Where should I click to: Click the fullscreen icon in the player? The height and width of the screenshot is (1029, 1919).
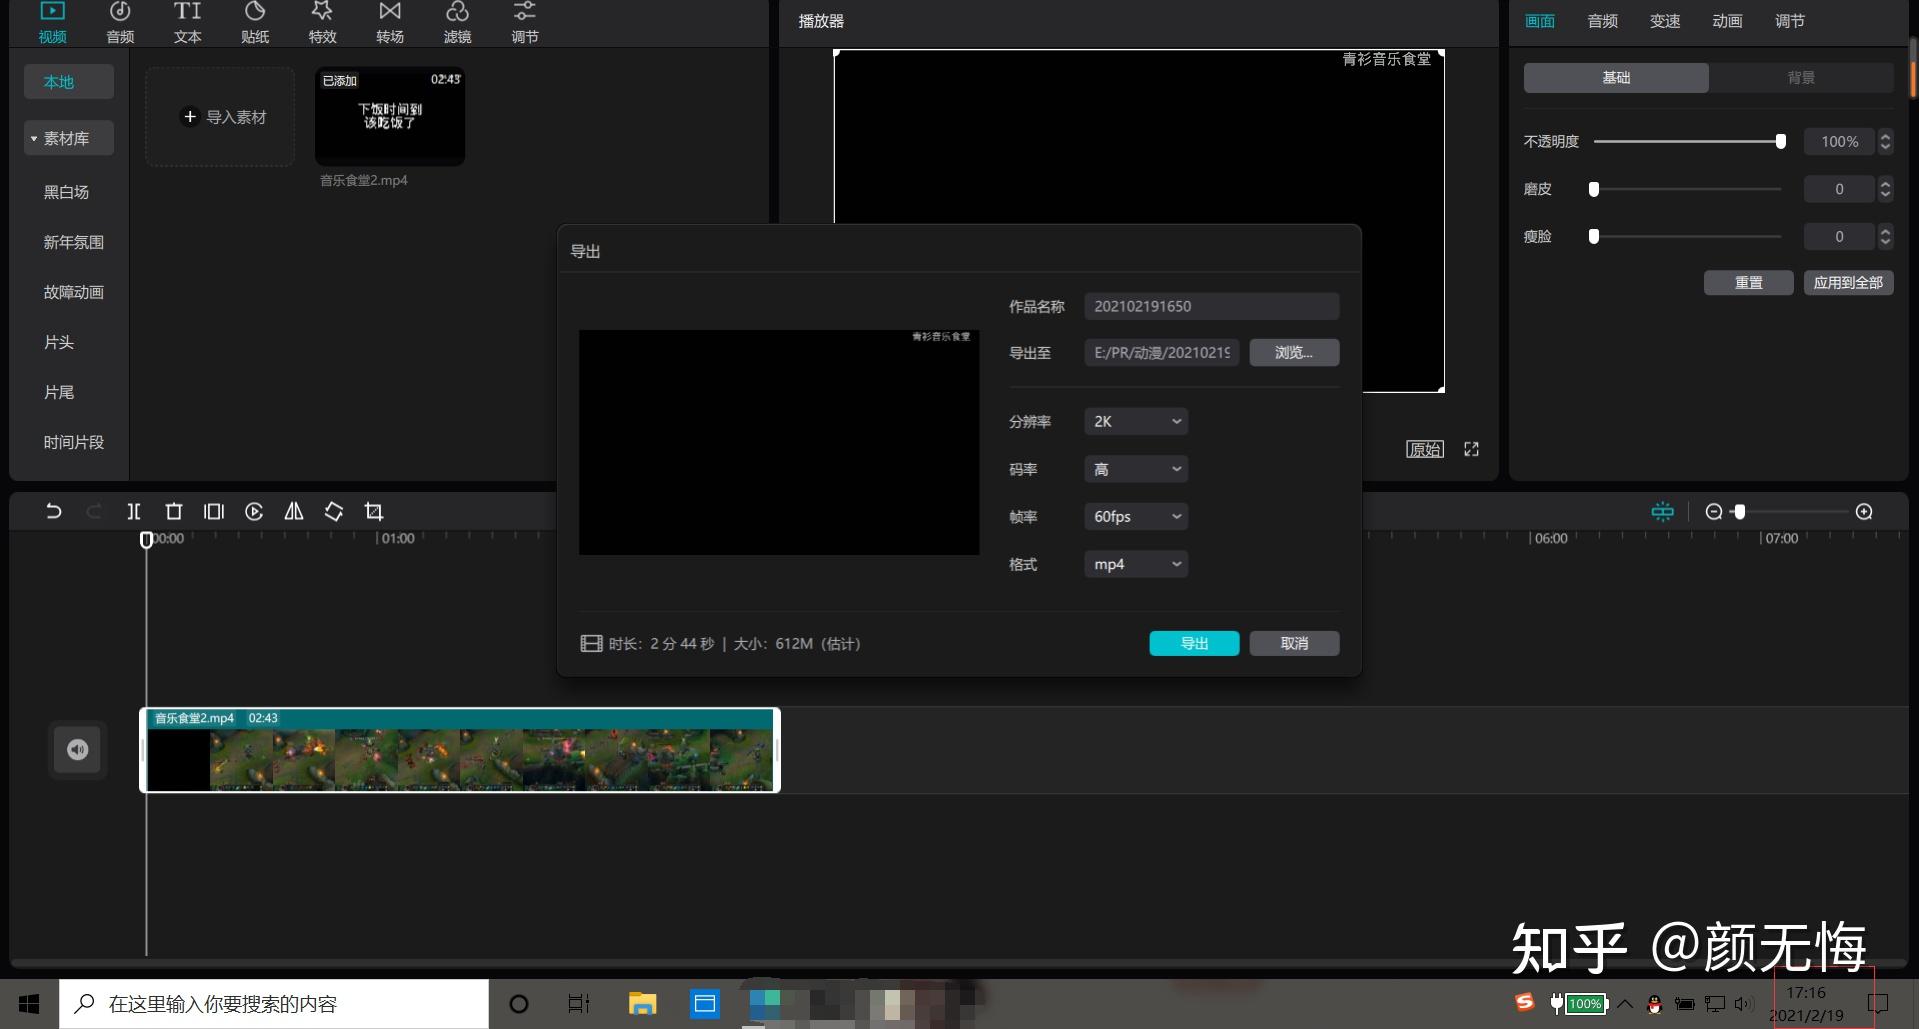click(1471, 449)
